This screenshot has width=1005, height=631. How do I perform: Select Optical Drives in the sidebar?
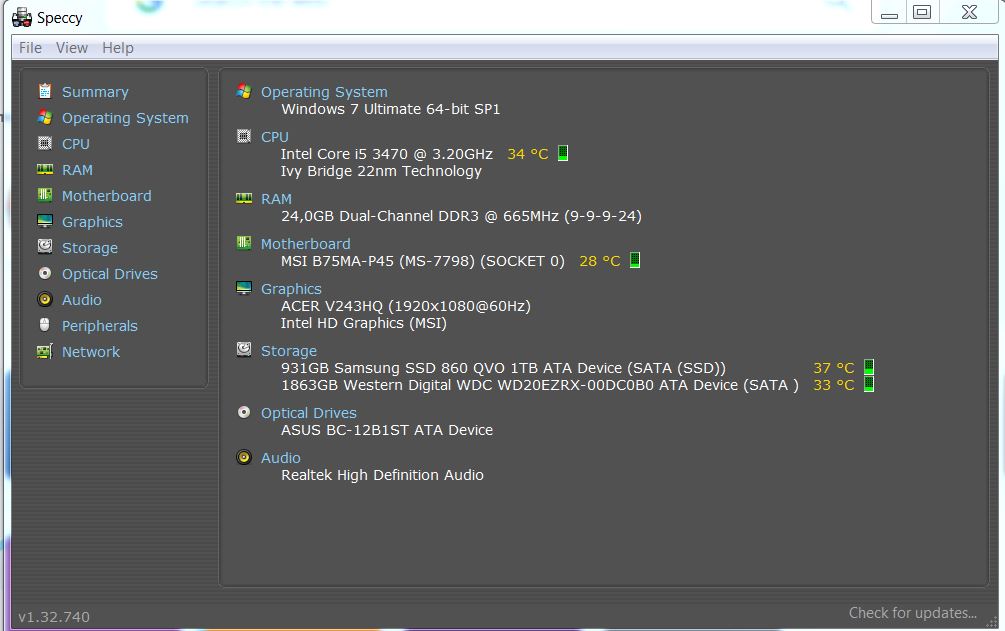pyautogui.click(x=109, y=274)
